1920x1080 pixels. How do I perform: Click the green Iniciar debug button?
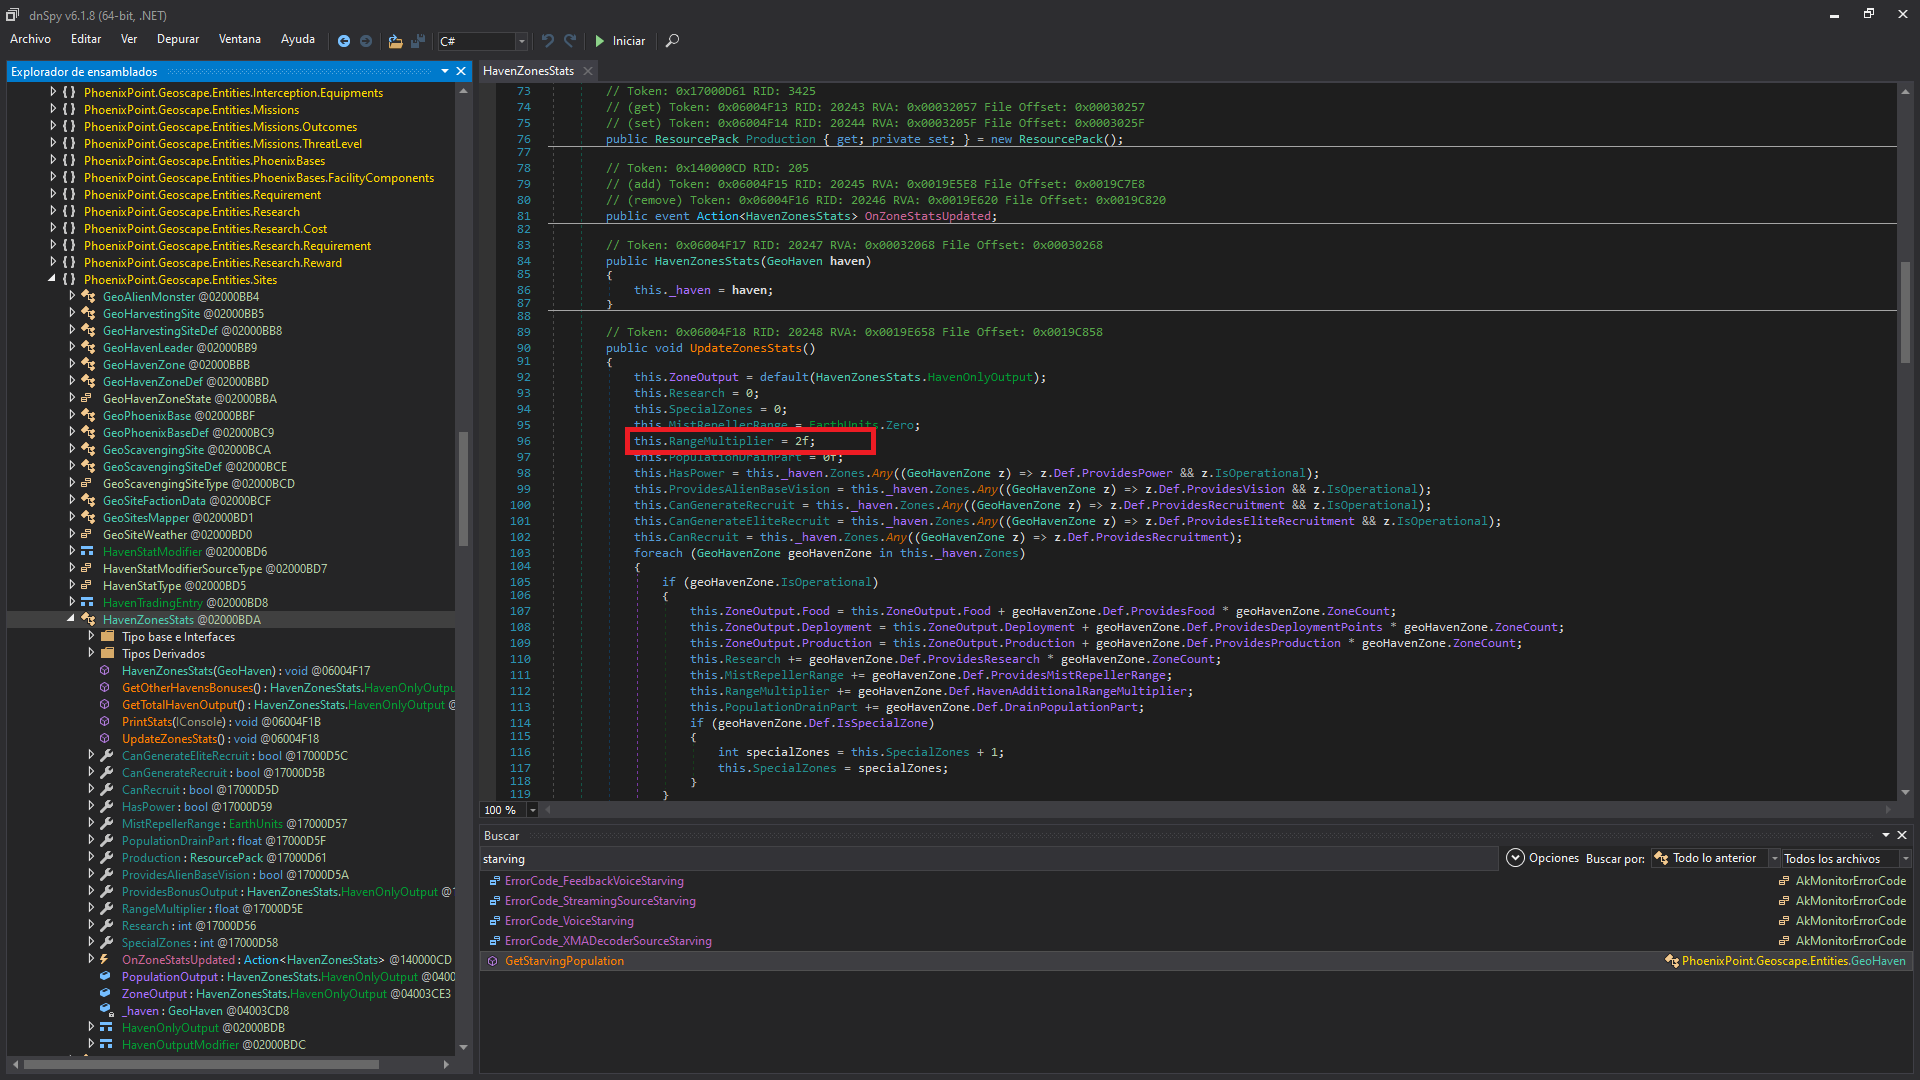pyautogui.click(x=620, y=41)
